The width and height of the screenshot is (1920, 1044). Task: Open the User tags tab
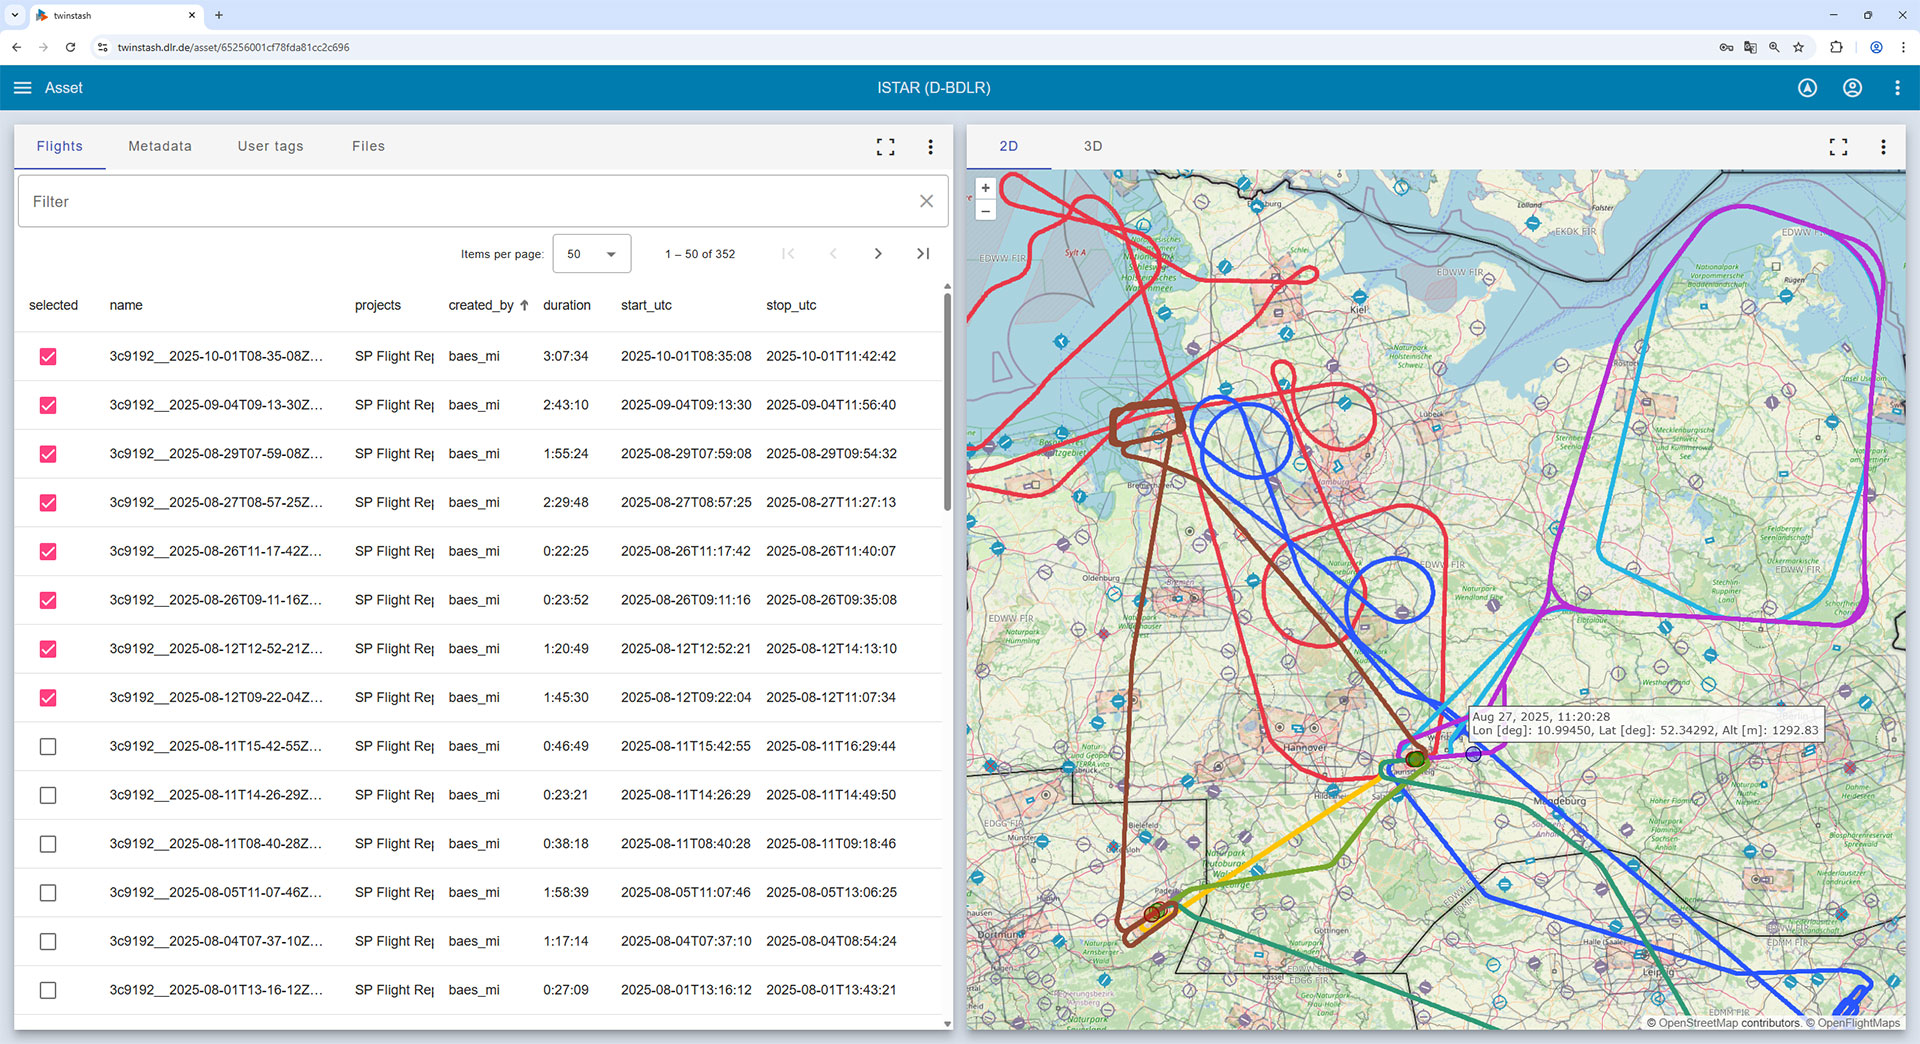pyautogui.click(x=270, y=146)
